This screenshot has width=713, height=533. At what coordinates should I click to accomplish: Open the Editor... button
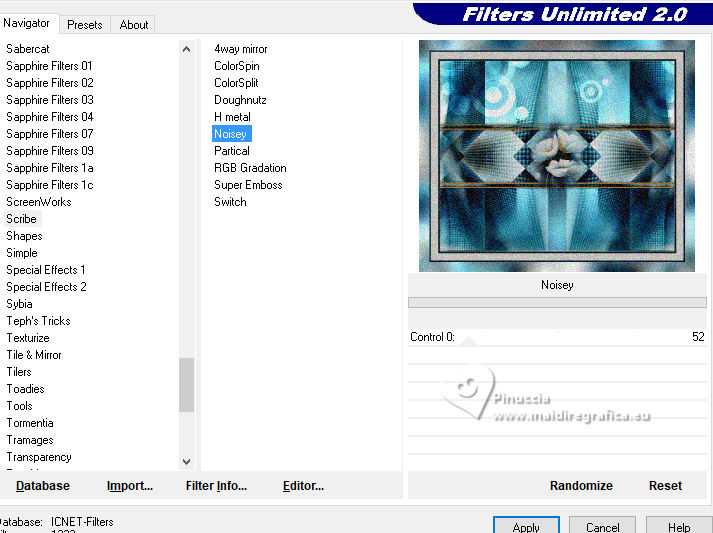pyautogui.click(x=303, y=486)
